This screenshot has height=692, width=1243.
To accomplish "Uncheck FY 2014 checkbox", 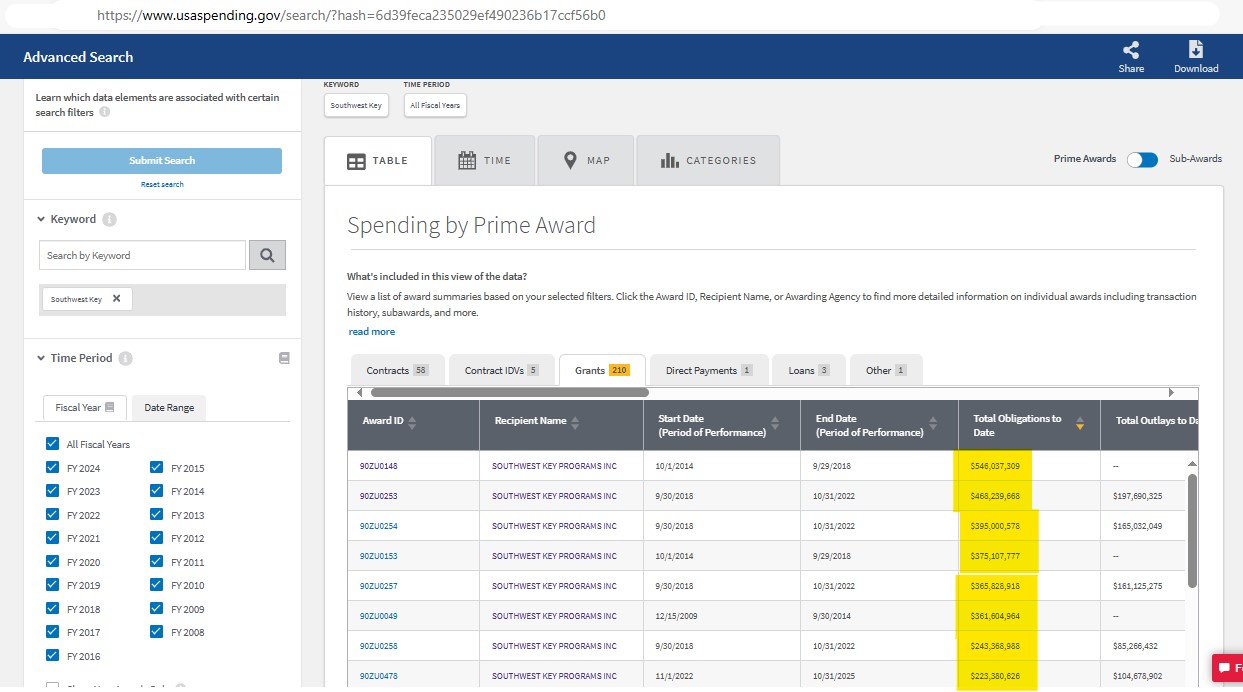I will click(157, 491).
